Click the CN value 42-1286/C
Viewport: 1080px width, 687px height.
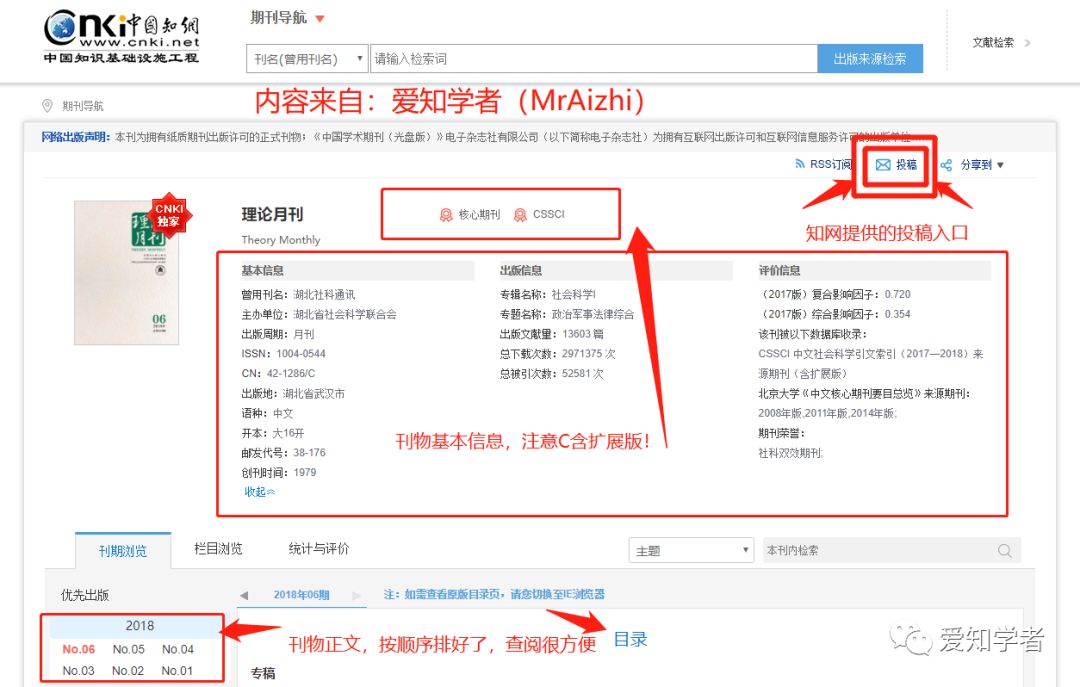pos(291,373)
